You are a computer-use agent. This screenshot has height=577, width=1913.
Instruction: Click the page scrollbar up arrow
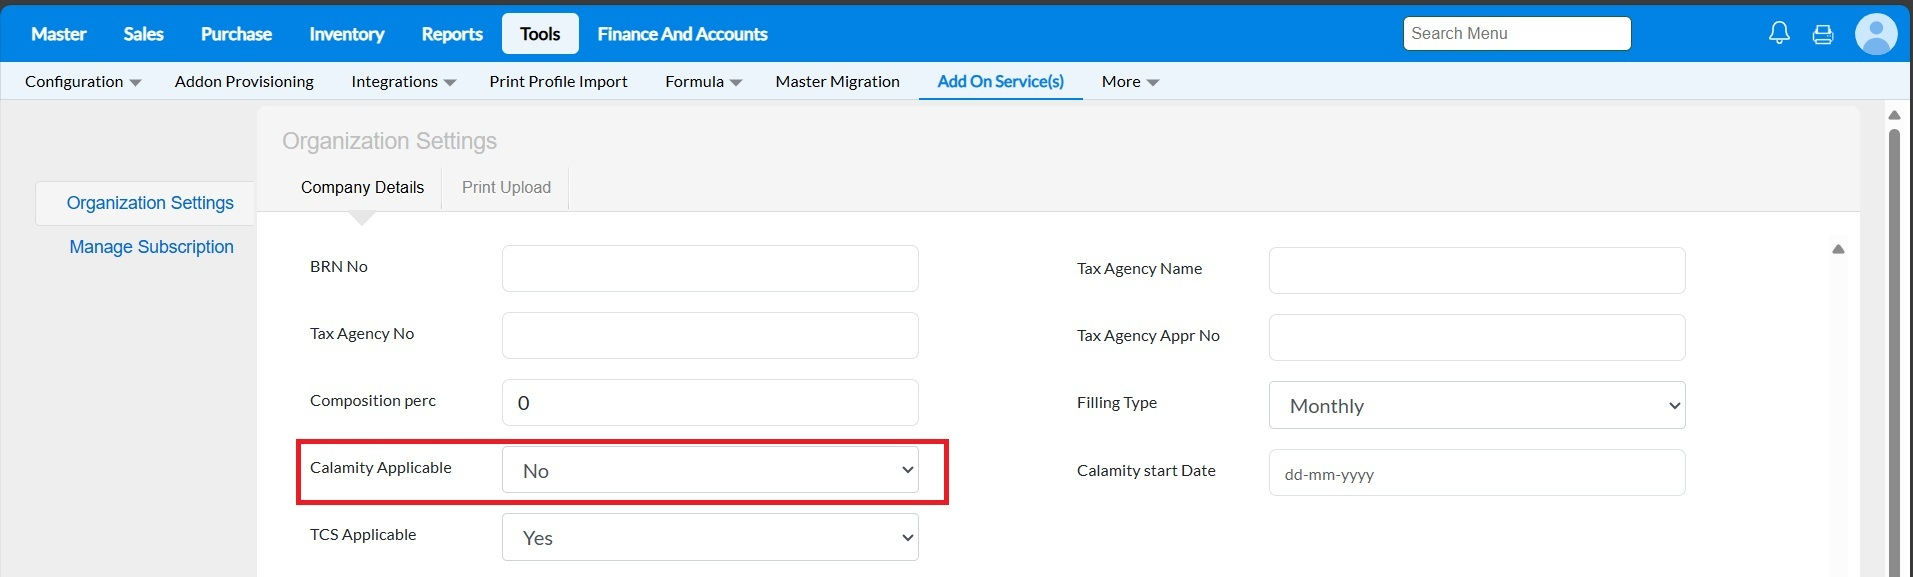click(1894, 115)
